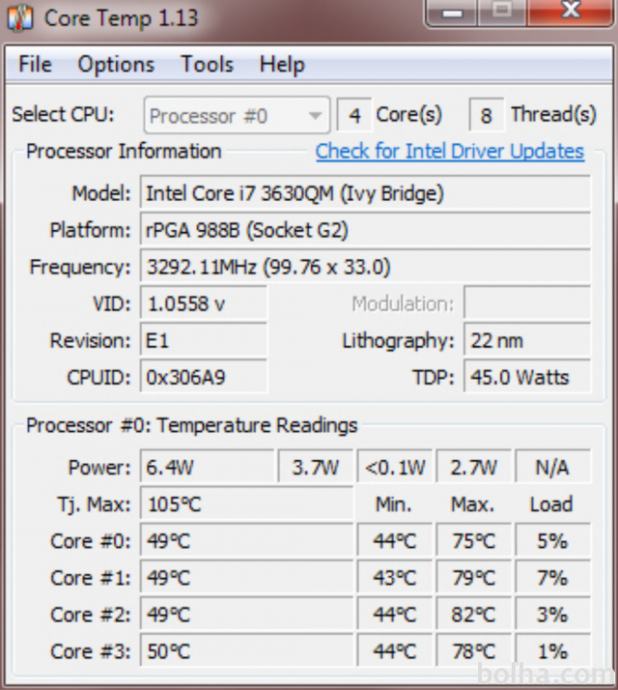Select the Frequency value field
The width and height of the screenshot is (618, 690).
click(364, 267)
